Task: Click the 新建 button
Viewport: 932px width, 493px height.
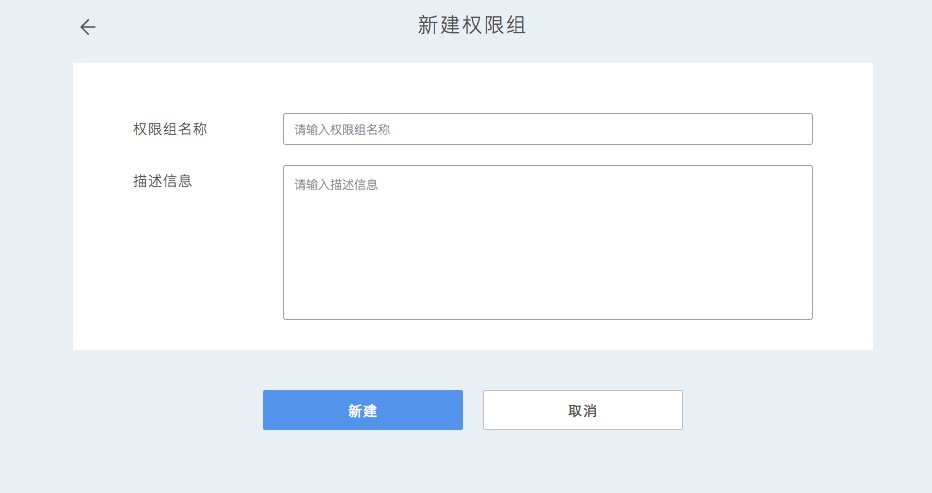Action: (362, 410)
